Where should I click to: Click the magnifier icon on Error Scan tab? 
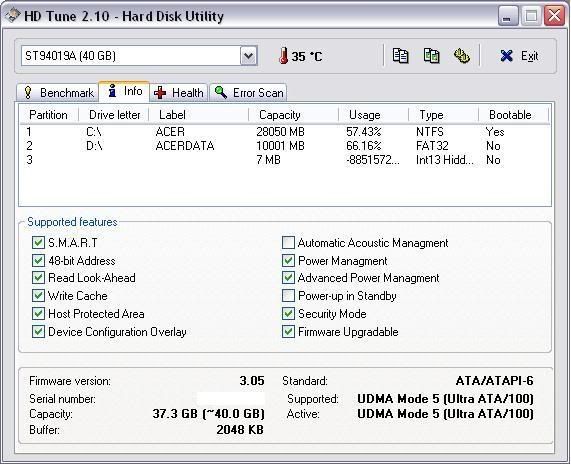[221, 92]
